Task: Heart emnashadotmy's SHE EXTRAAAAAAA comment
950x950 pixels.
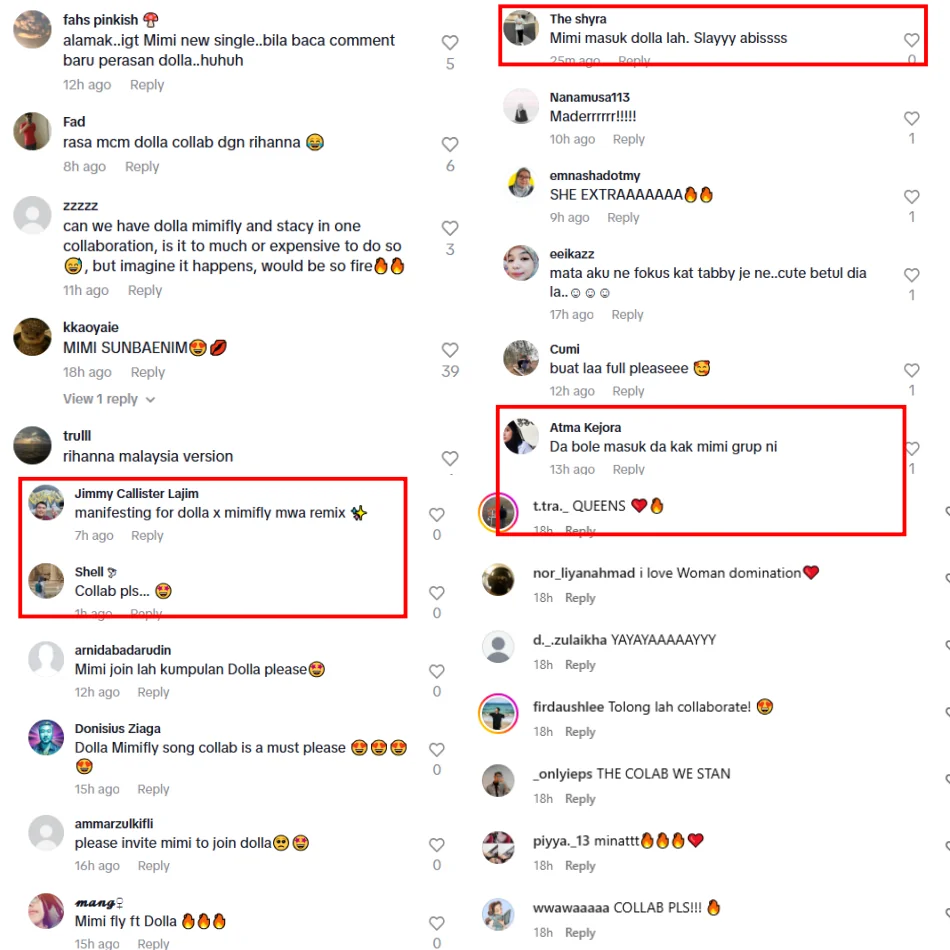Action: [x=911, y=196]
